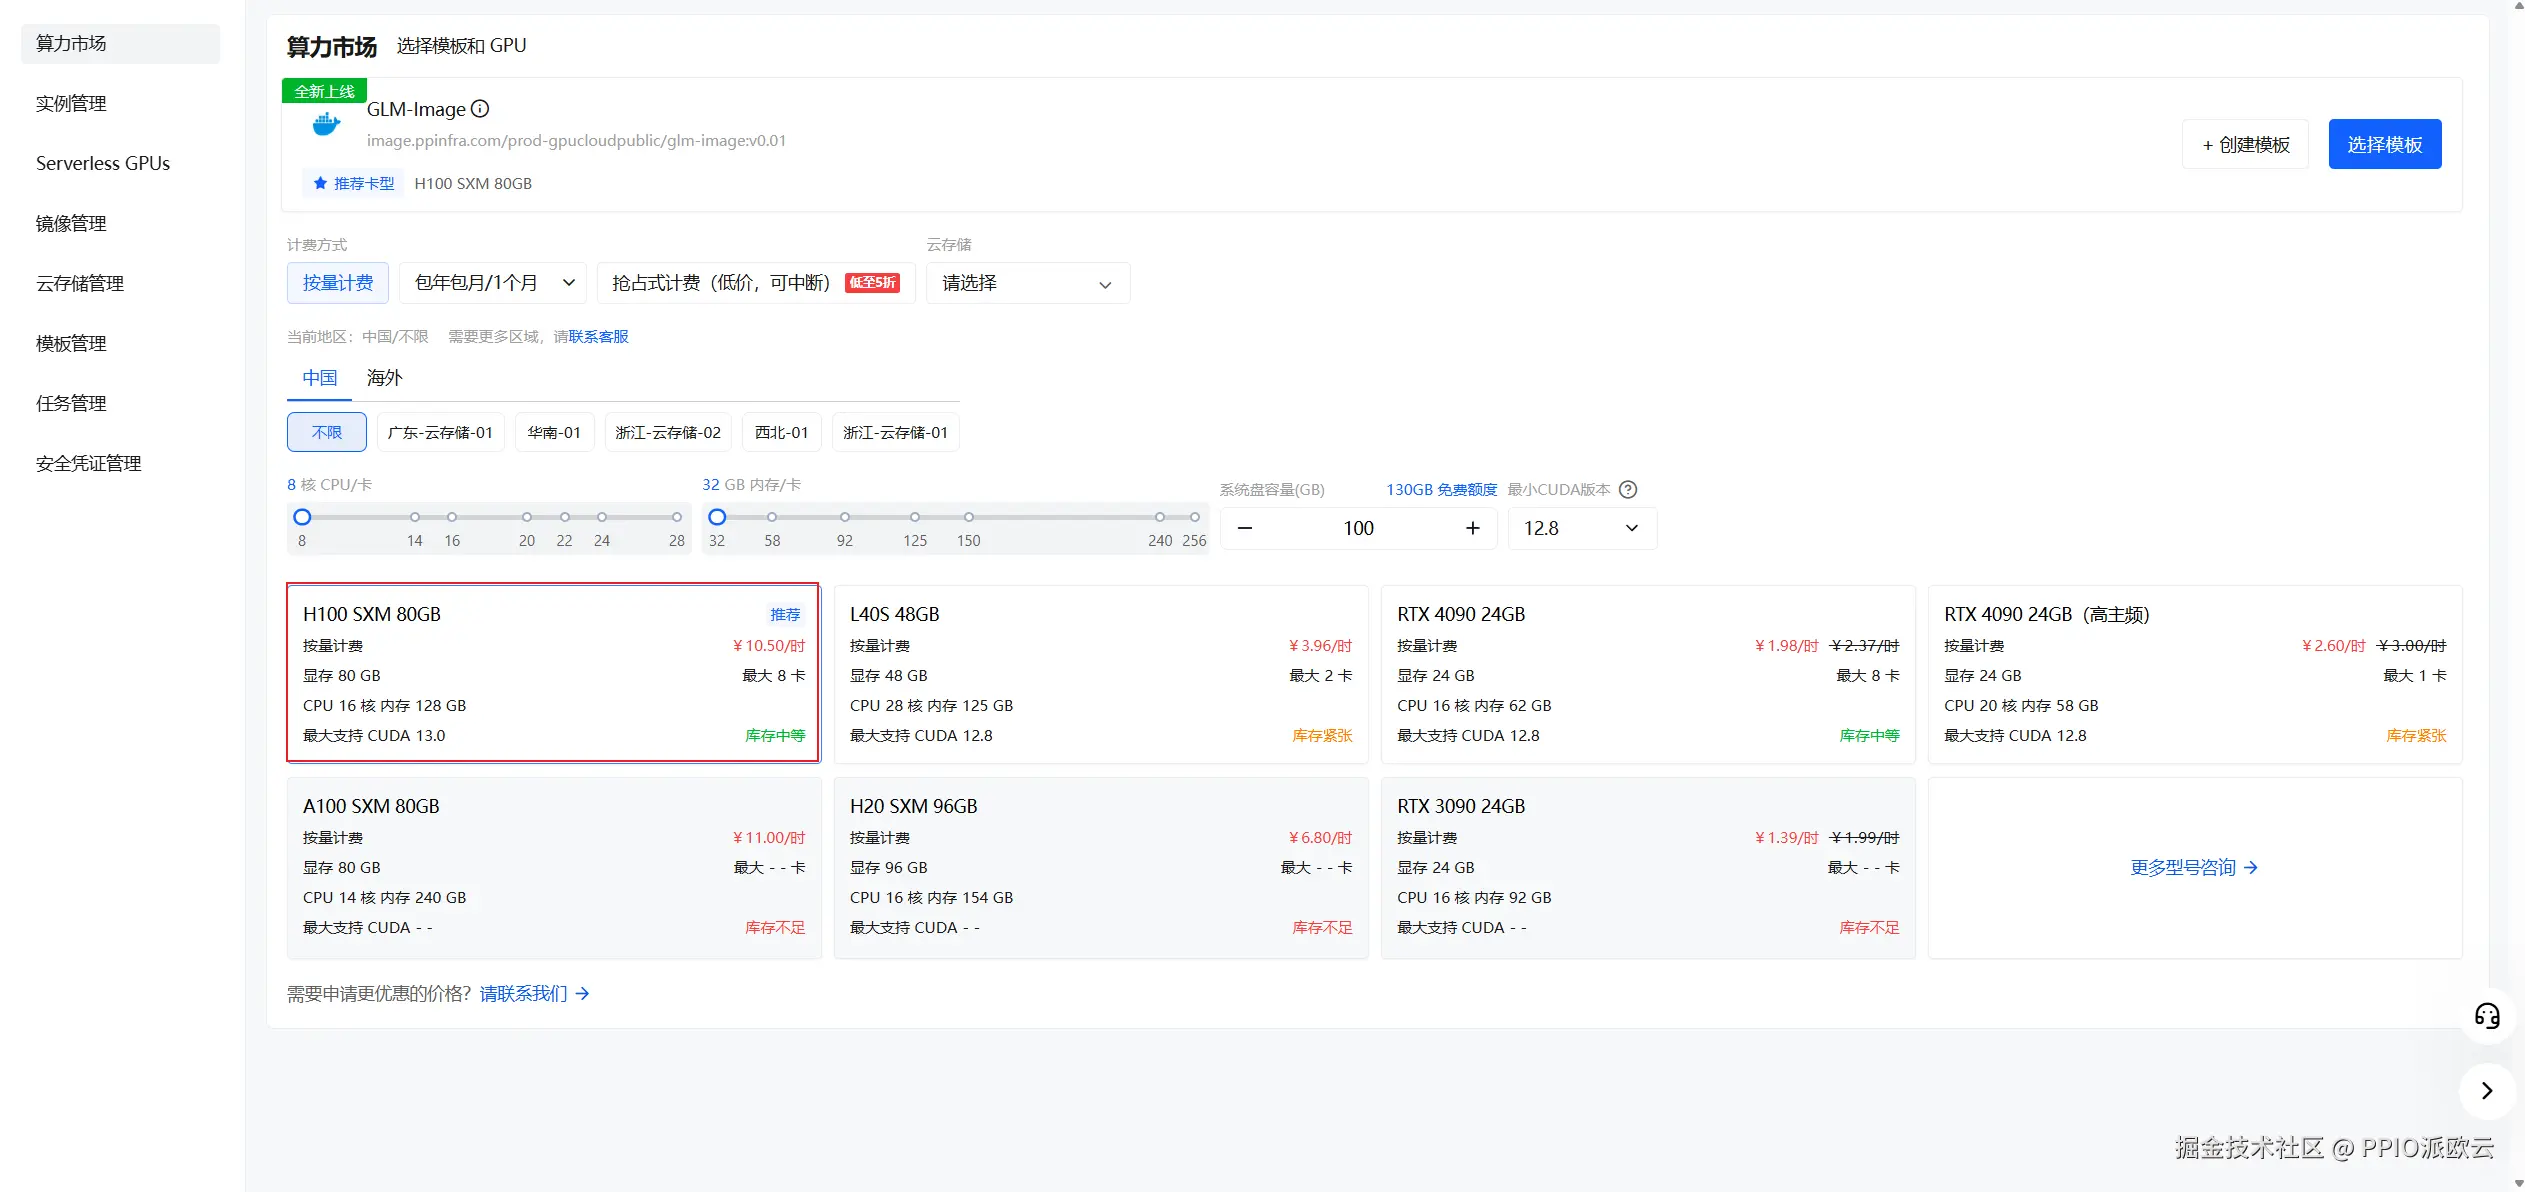Select the 不限 region filter

tap(327, 432)
